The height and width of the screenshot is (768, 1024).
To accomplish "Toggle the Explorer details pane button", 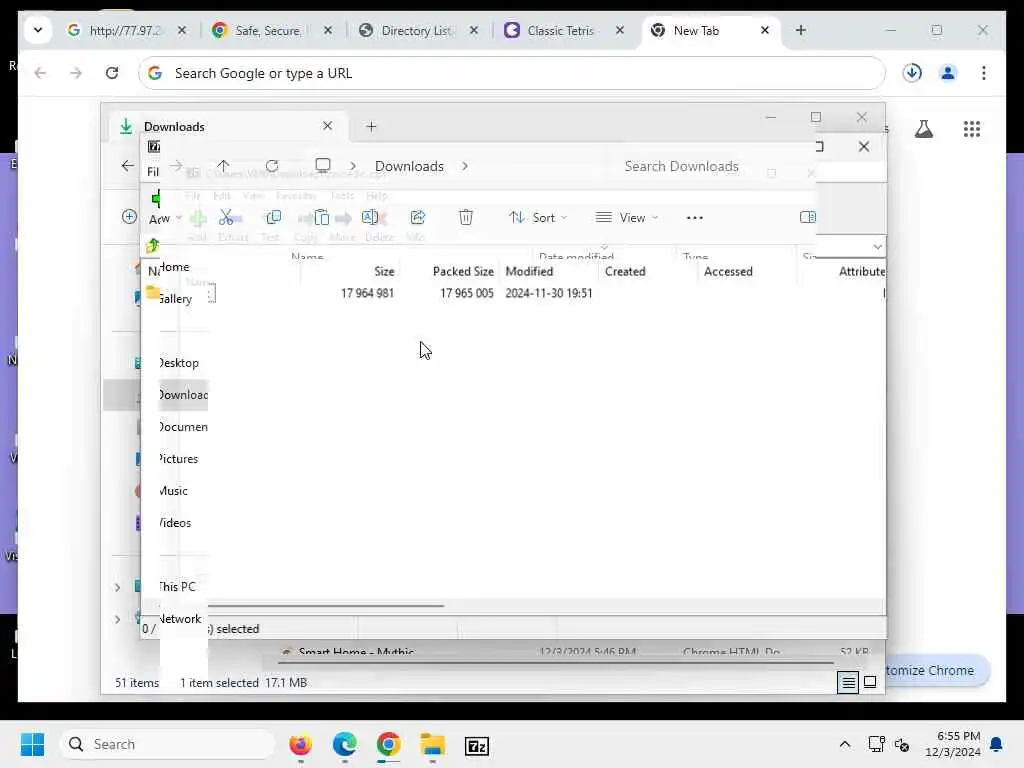I will click(807, 217).
